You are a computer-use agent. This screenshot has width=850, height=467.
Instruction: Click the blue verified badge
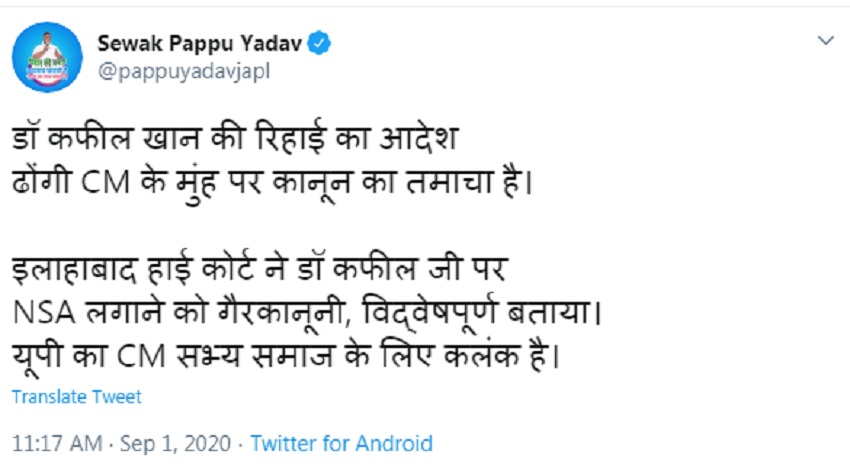tap(320, 43)
